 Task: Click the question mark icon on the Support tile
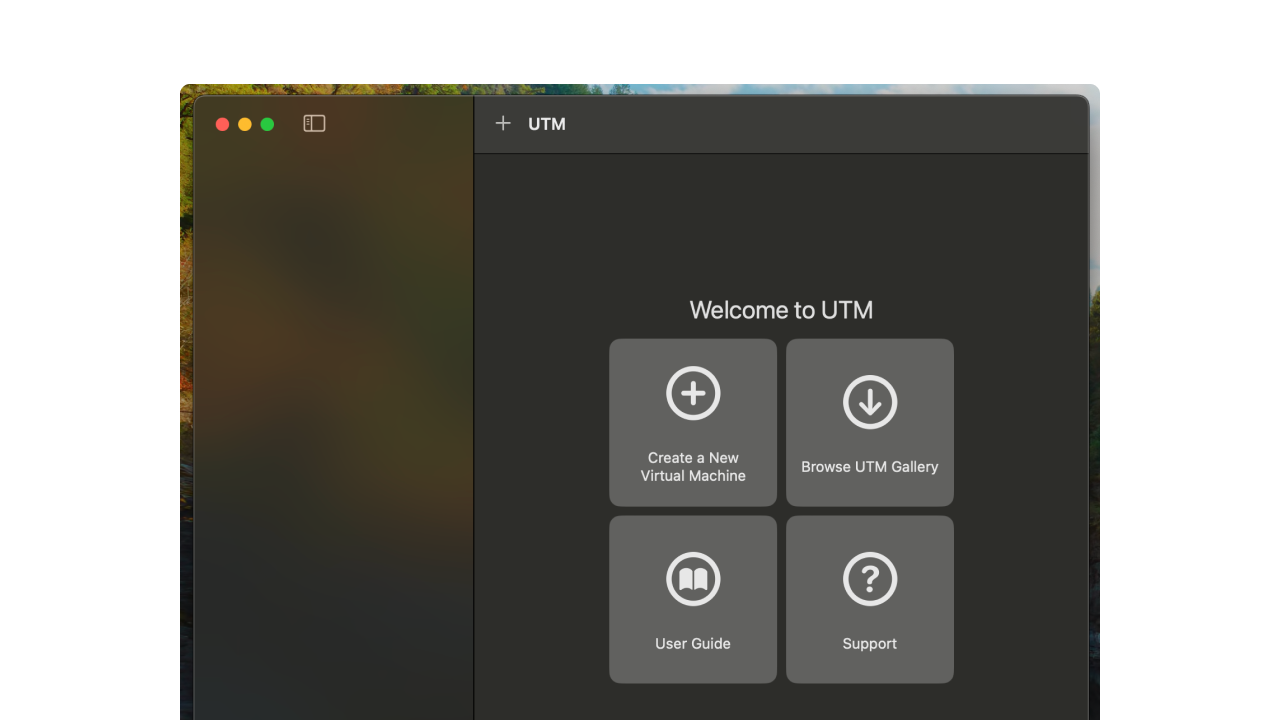pyautogui.click(x=869, y=578)
